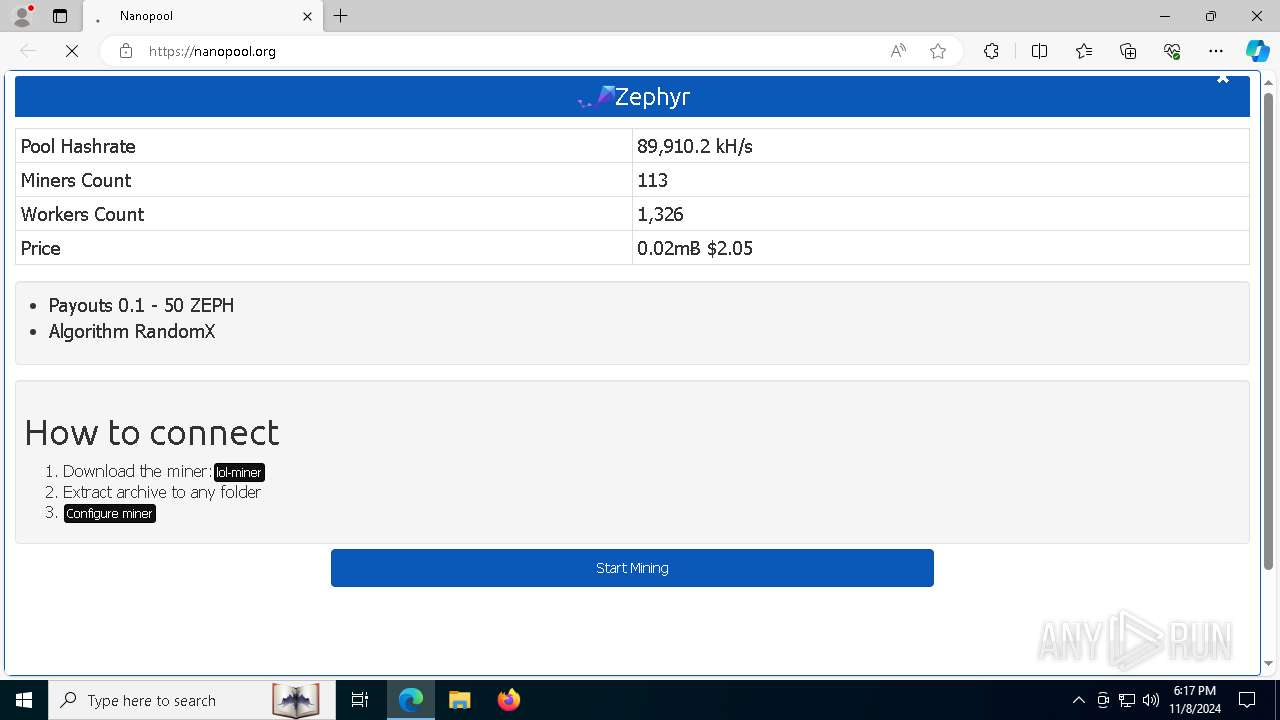1280x720 pixels.
Task: Click the Price label
Action: coord(41,248)
